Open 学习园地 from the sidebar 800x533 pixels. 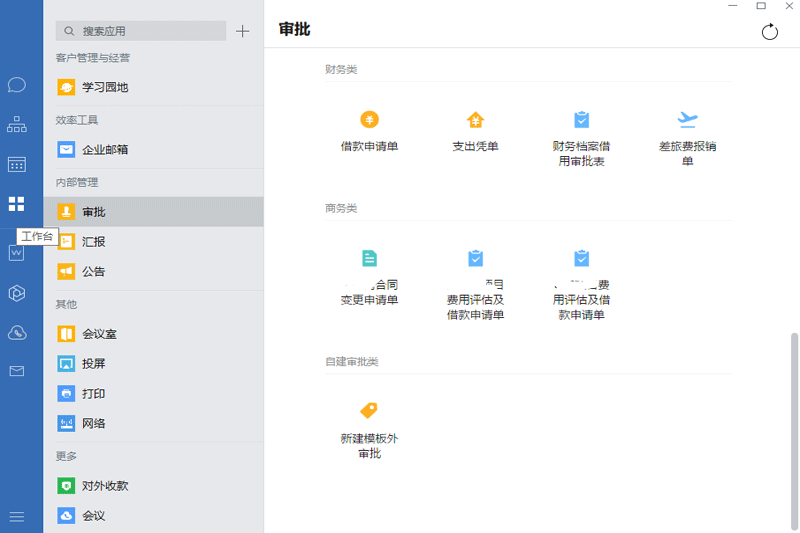[104, 87]
